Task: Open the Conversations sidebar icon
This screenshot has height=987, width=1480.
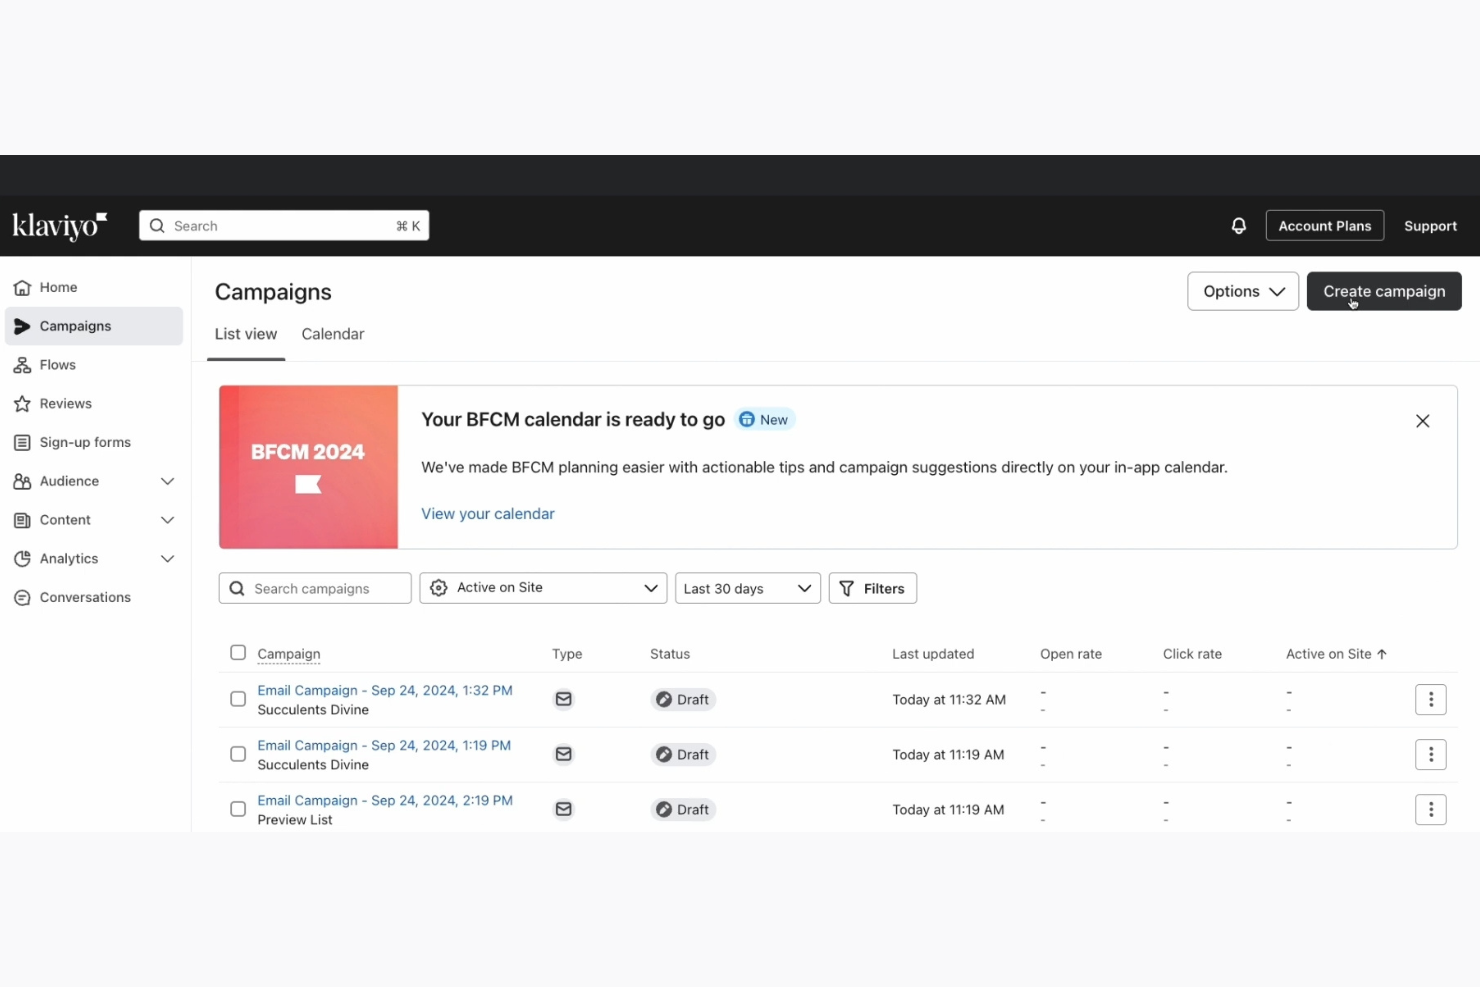Action: (22, 597)
